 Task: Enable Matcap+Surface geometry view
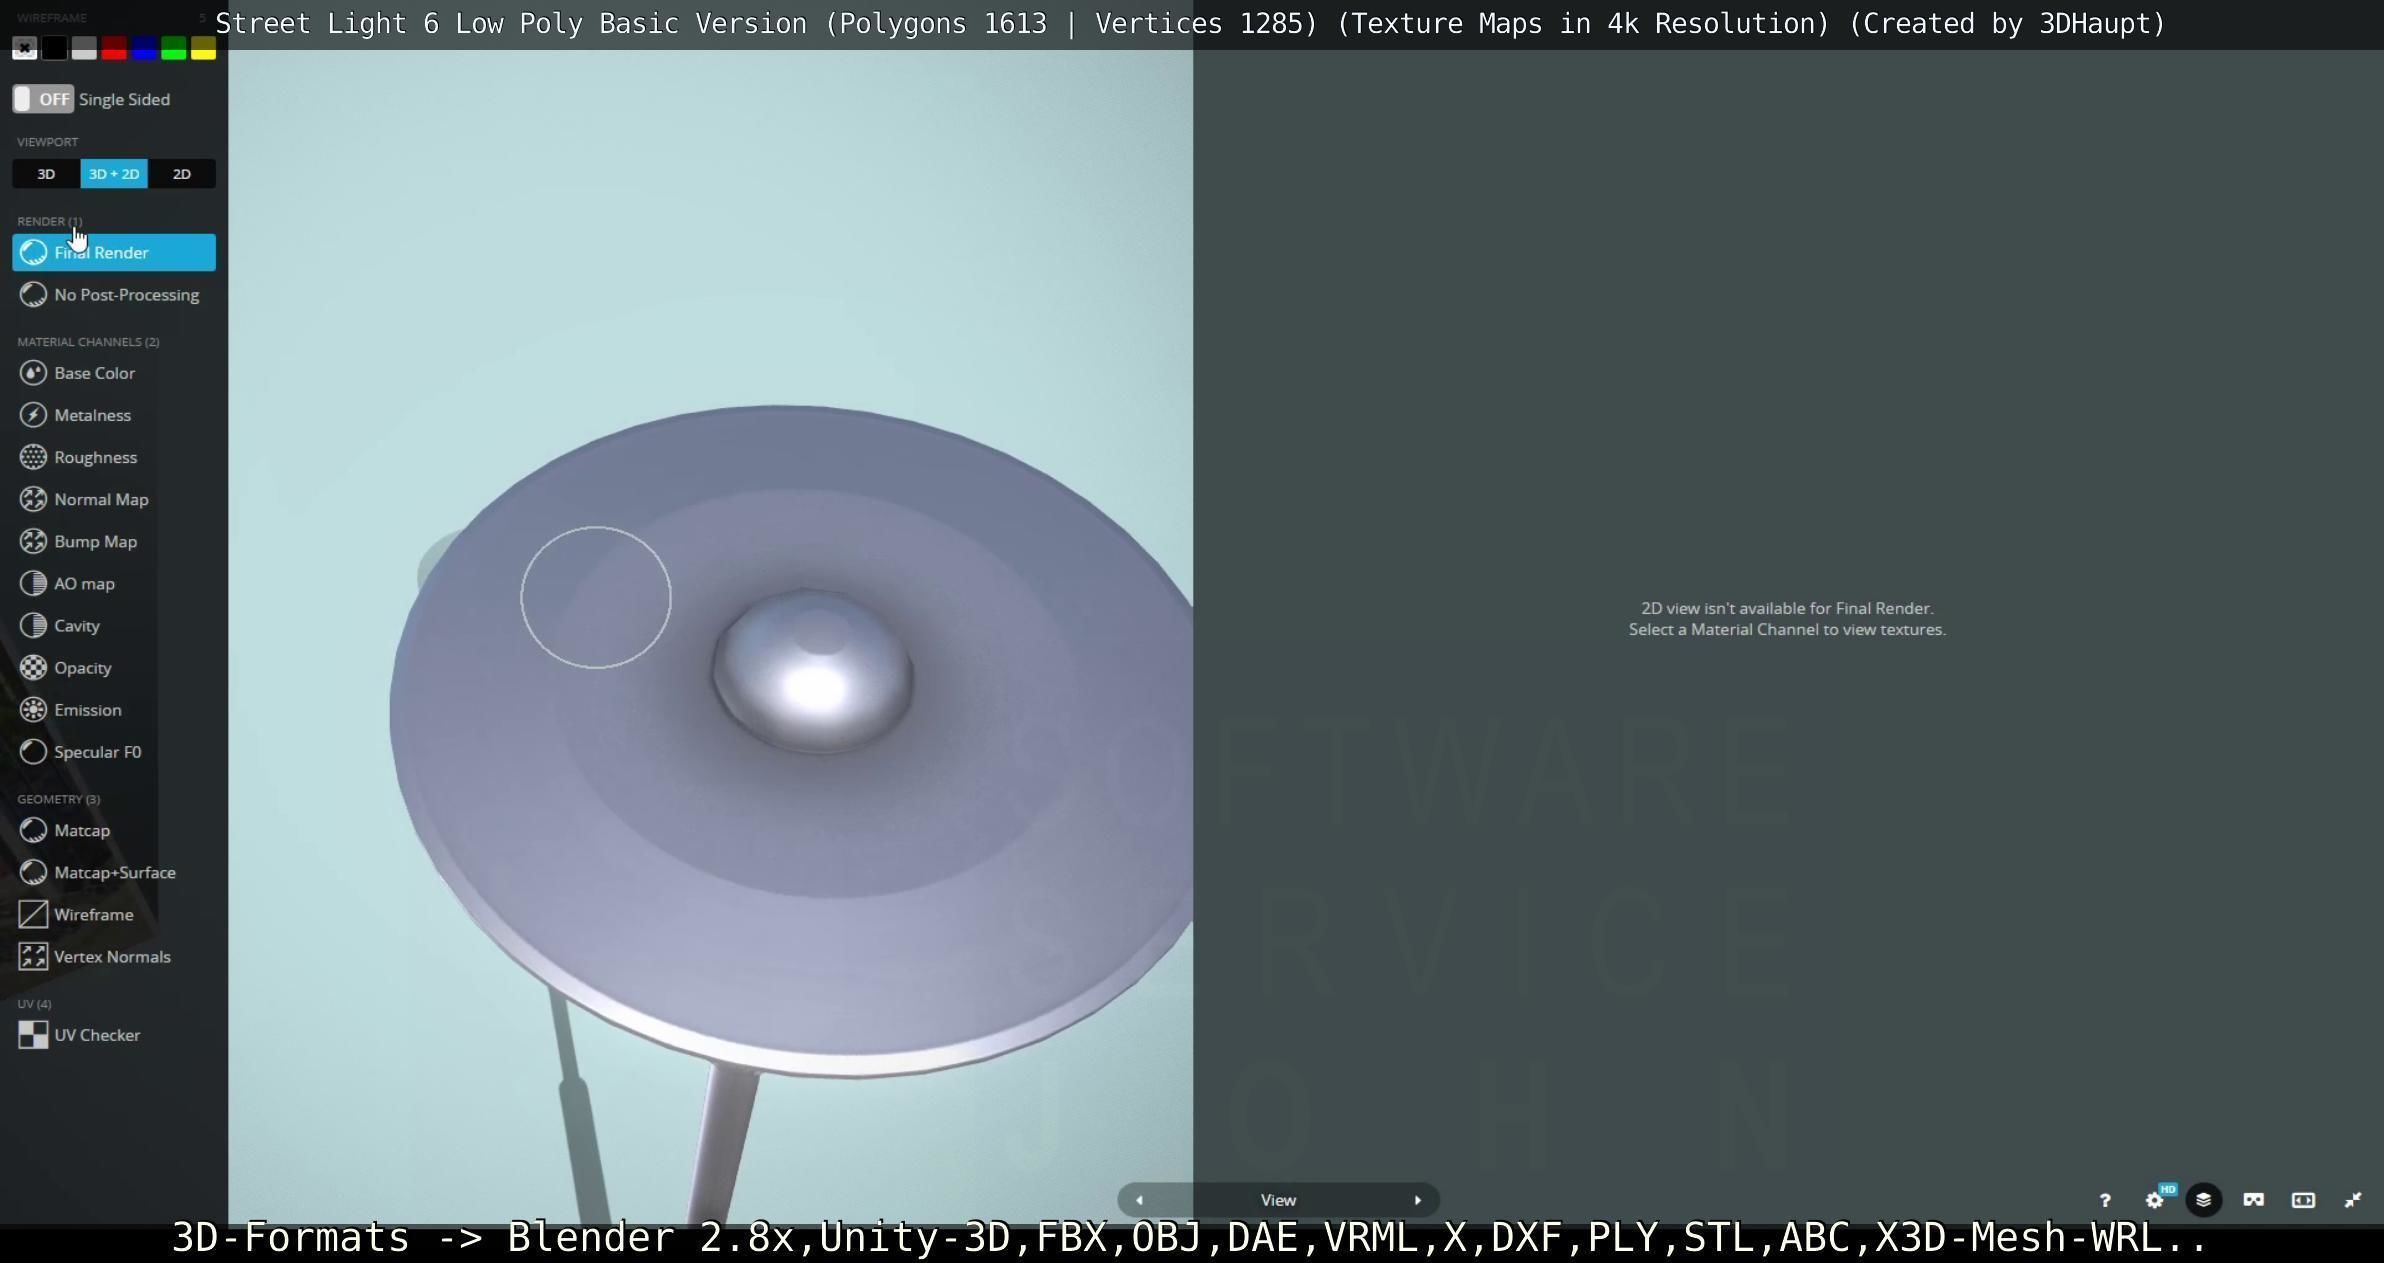pos(114,872)
